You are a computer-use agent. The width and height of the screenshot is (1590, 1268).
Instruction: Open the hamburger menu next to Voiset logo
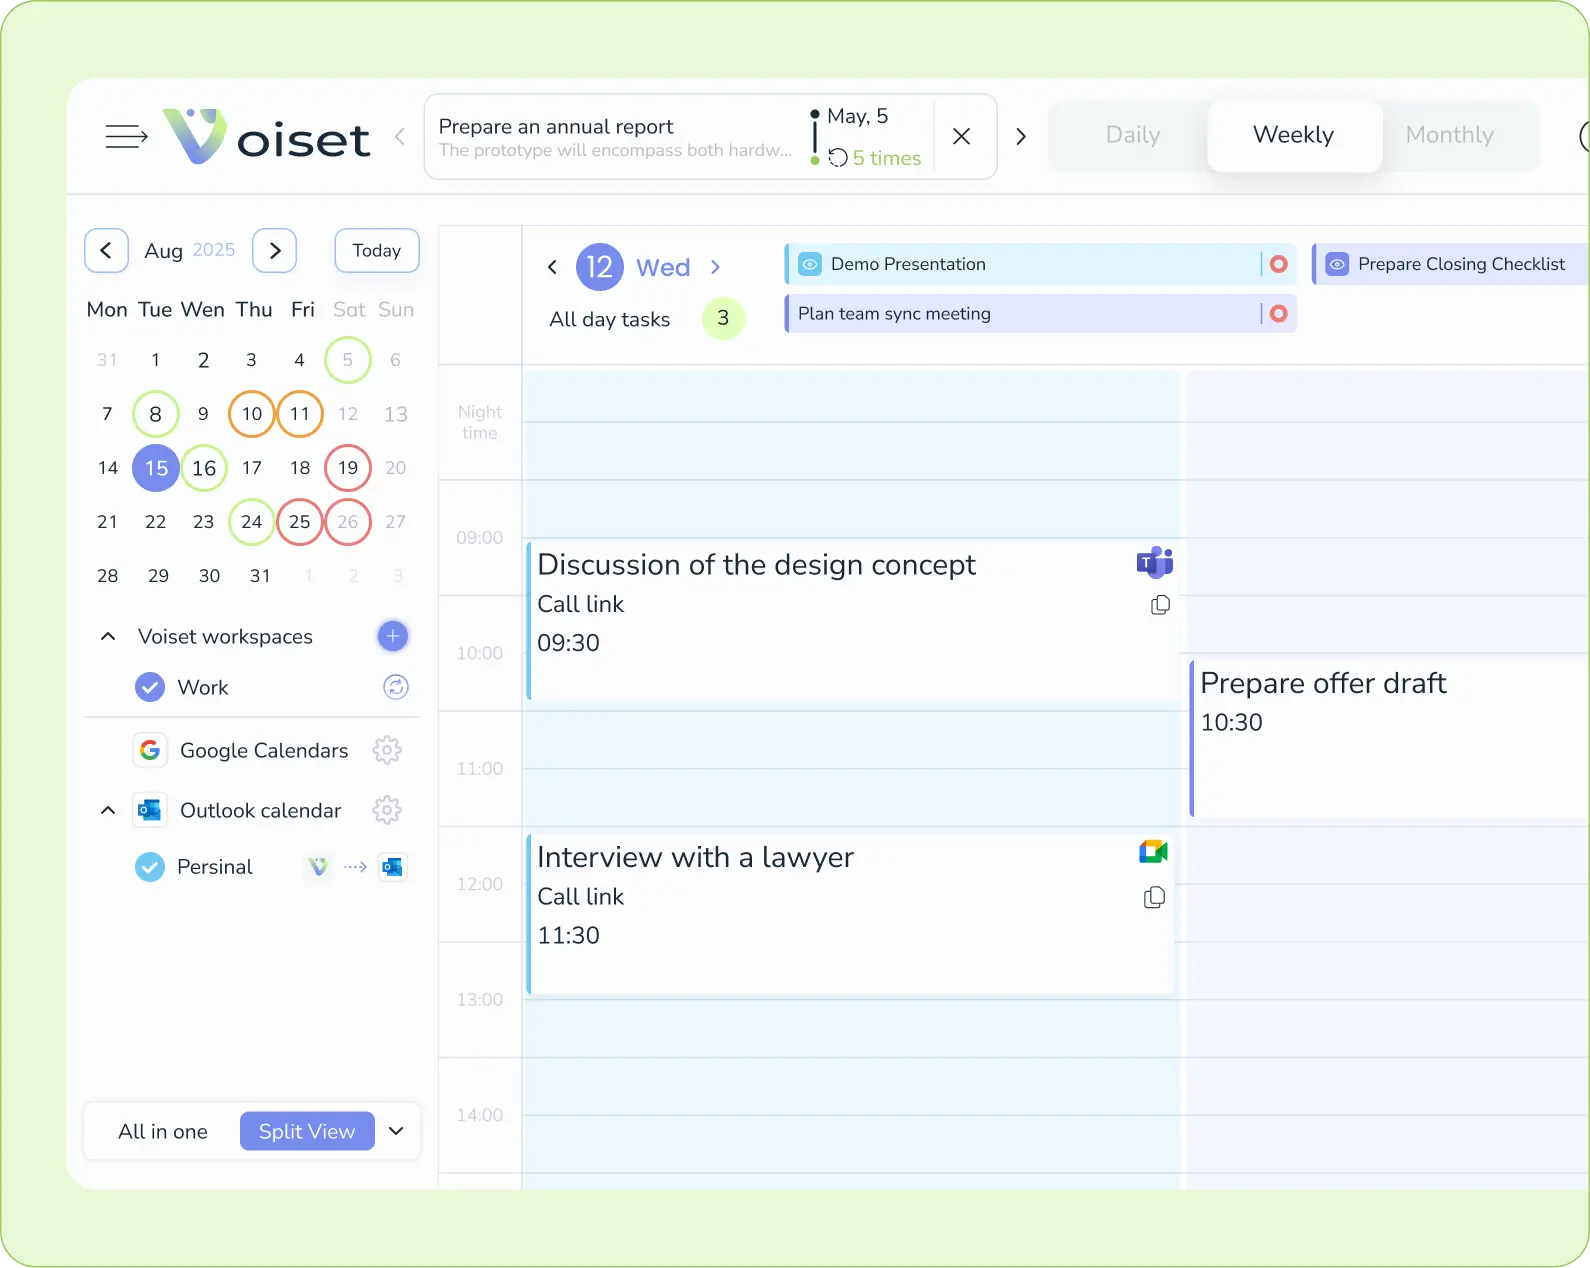pyautogui.click(x=126, y=136)
